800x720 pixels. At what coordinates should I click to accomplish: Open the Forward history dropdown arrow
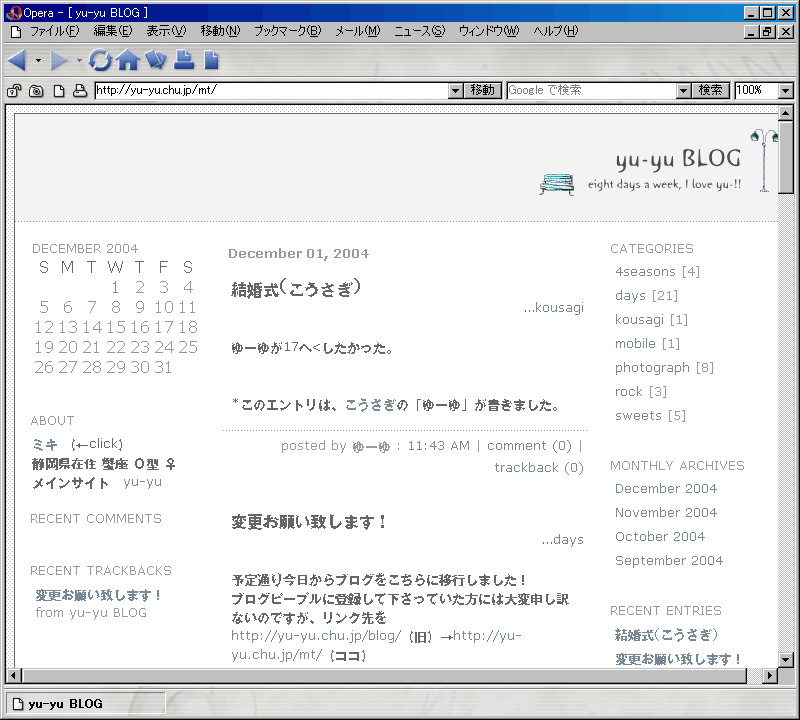79,60
